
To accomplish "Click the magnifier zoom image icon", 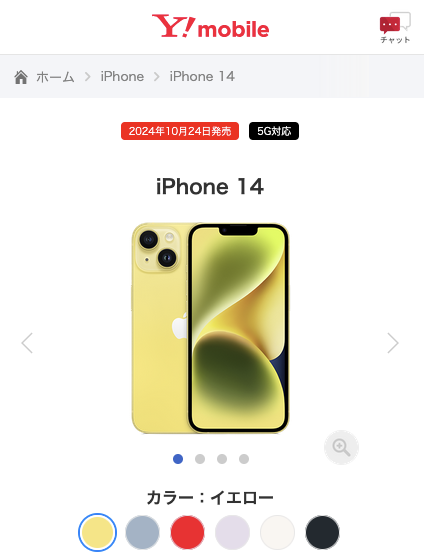I will [341, 447].
